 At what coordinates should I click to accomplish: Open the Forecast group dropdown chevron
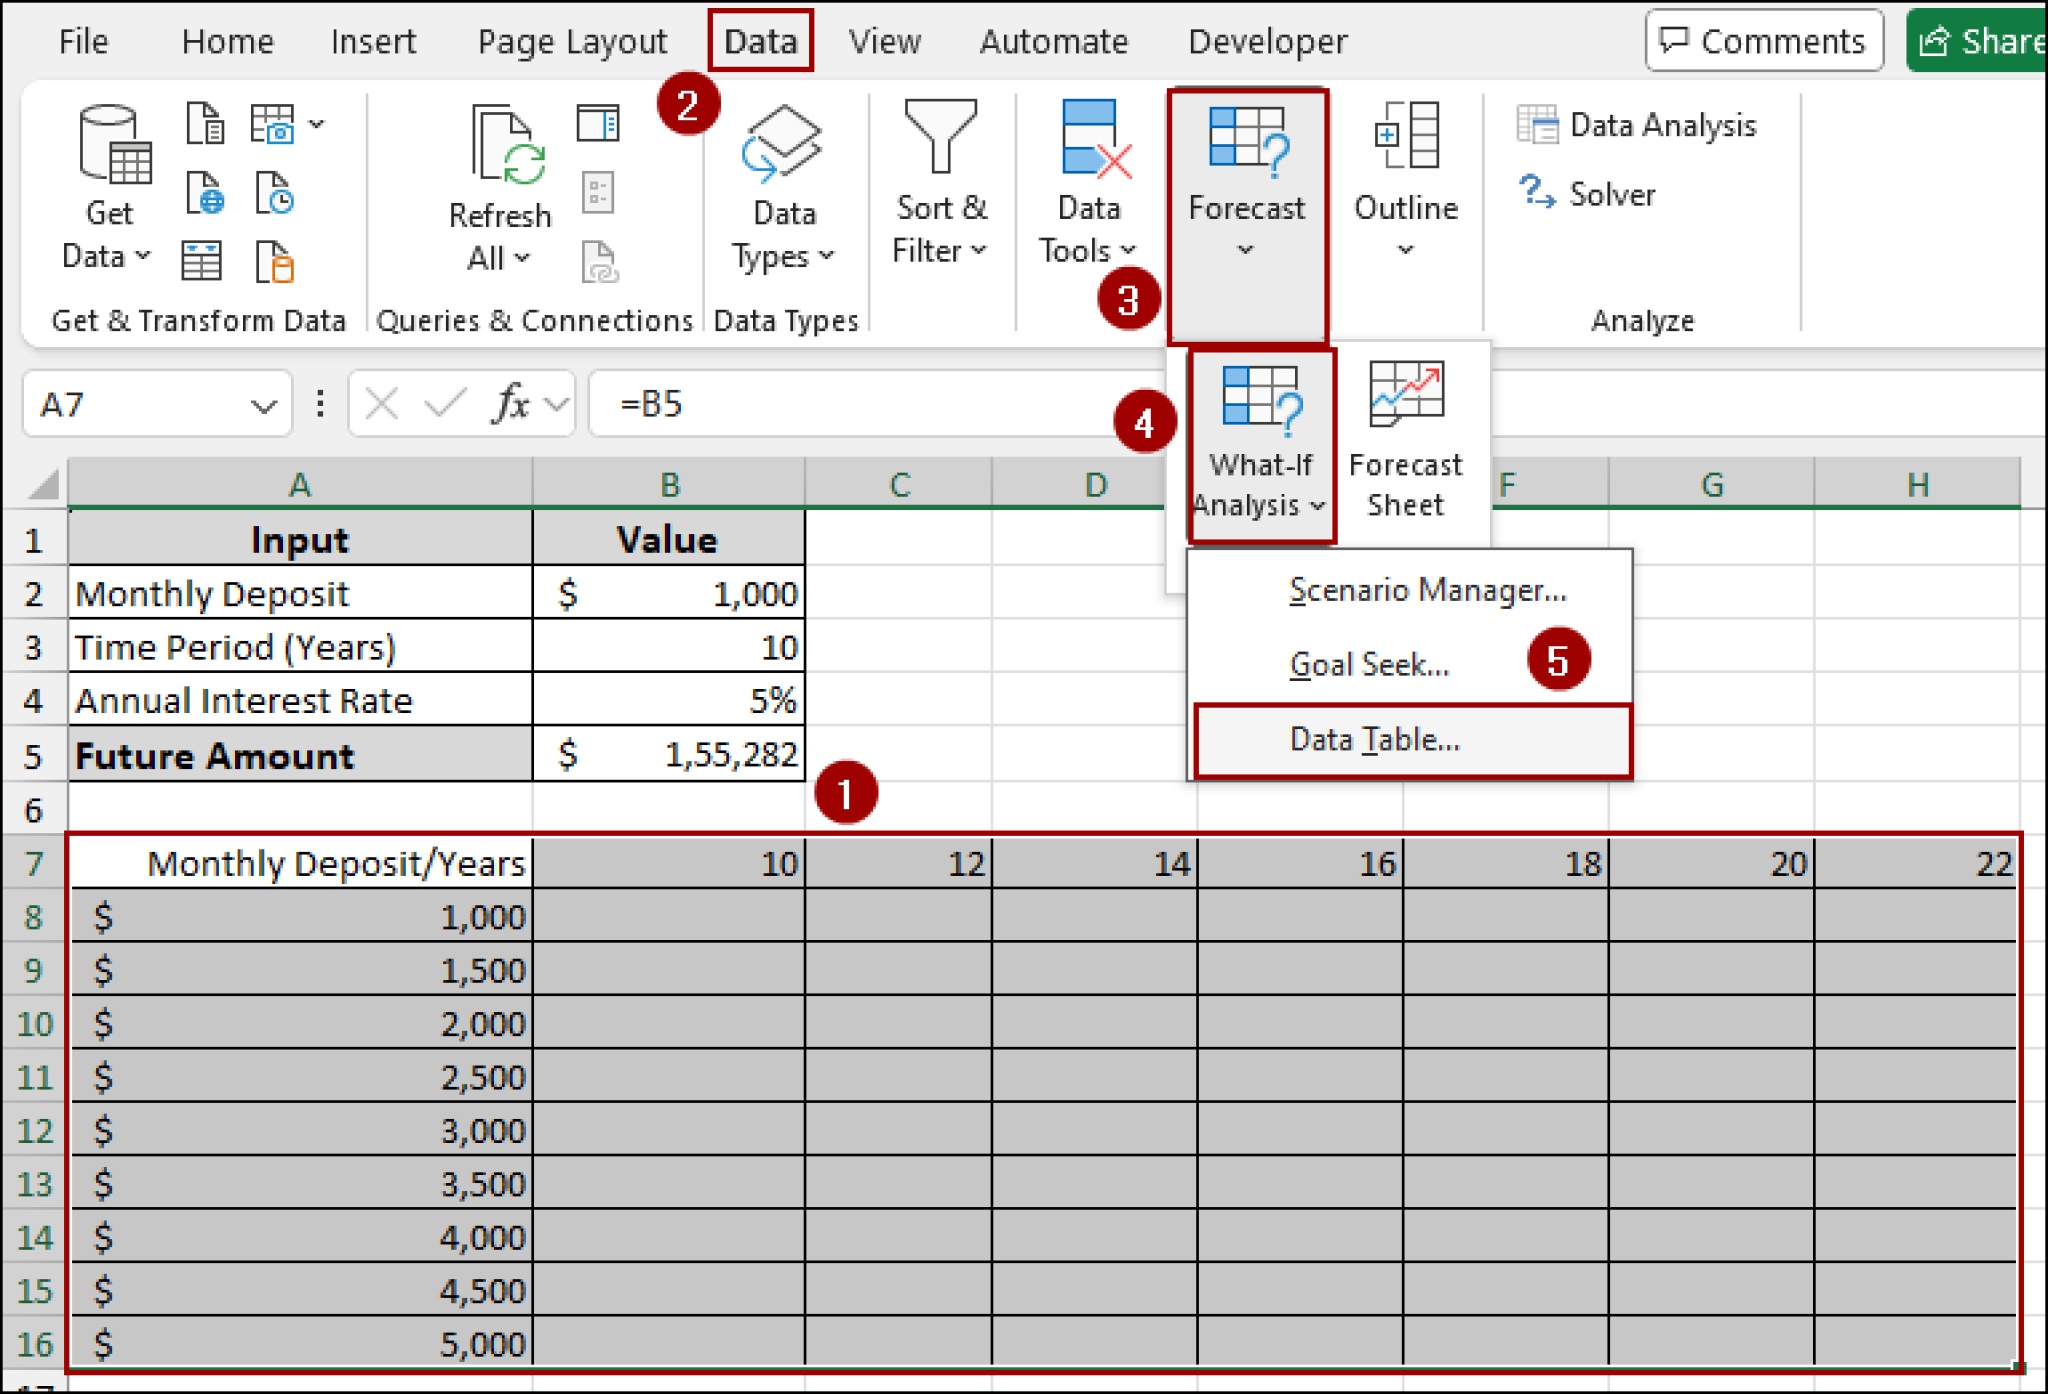(x=1245, y=250)
